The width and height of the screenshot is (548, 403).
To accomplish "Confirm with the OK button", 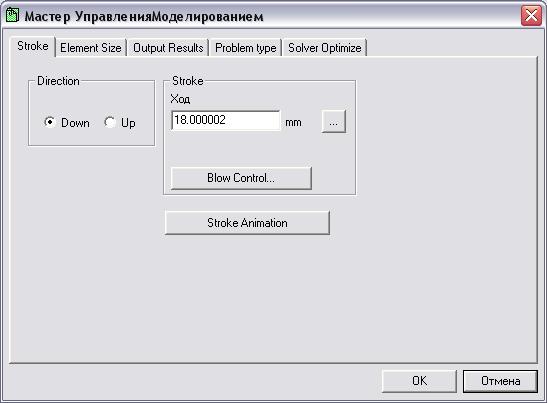I will click(x=419, y=381).
